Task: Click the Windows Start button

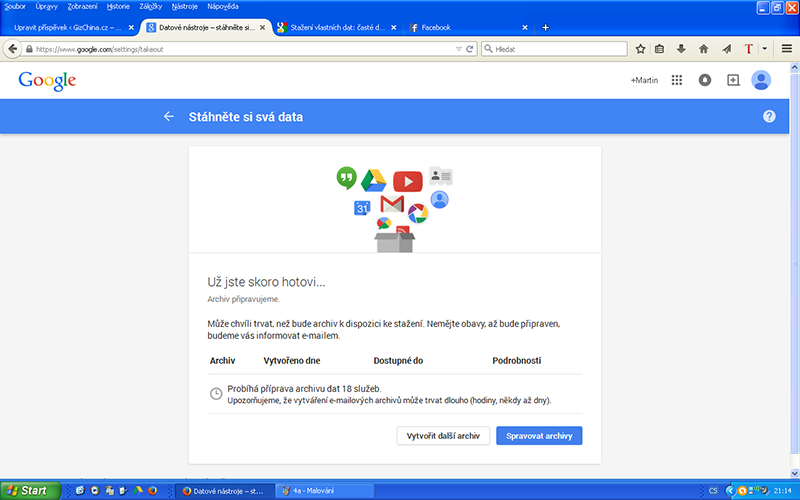Action: pos(30,491)
